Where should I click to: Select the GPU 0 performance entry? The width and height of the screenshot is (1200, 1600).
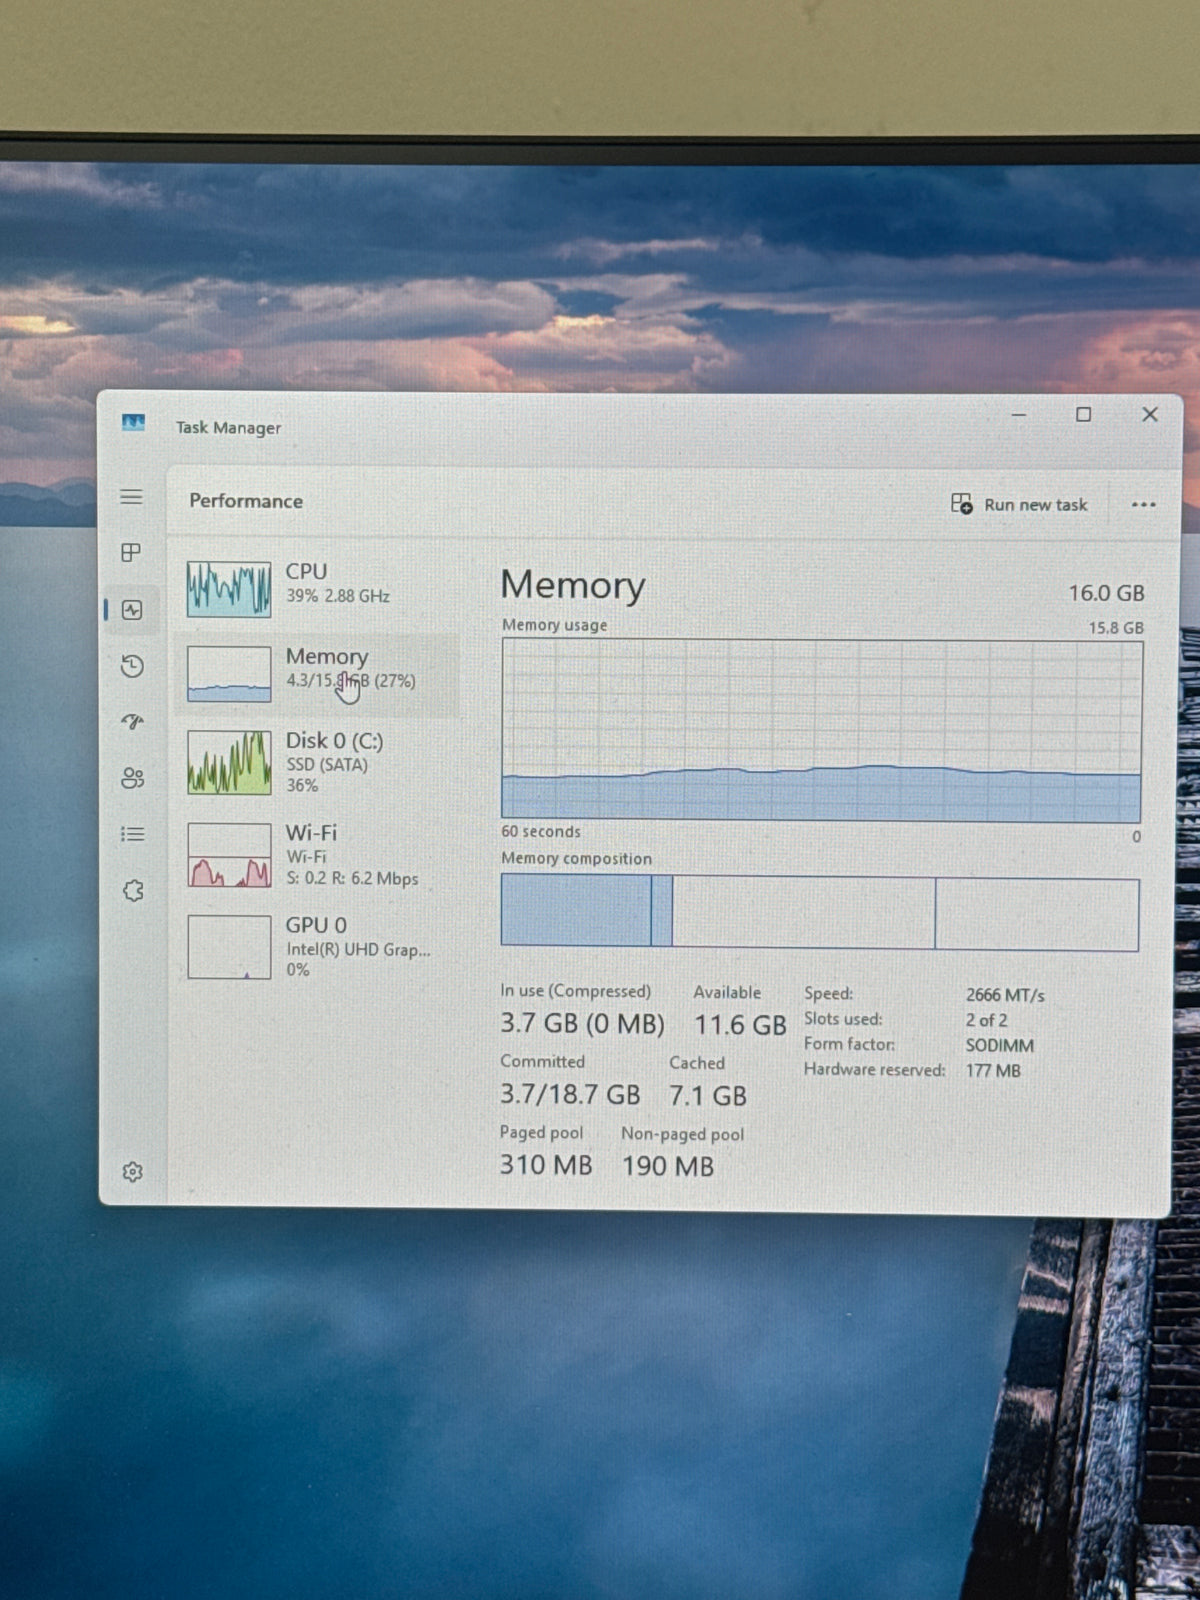317,947
